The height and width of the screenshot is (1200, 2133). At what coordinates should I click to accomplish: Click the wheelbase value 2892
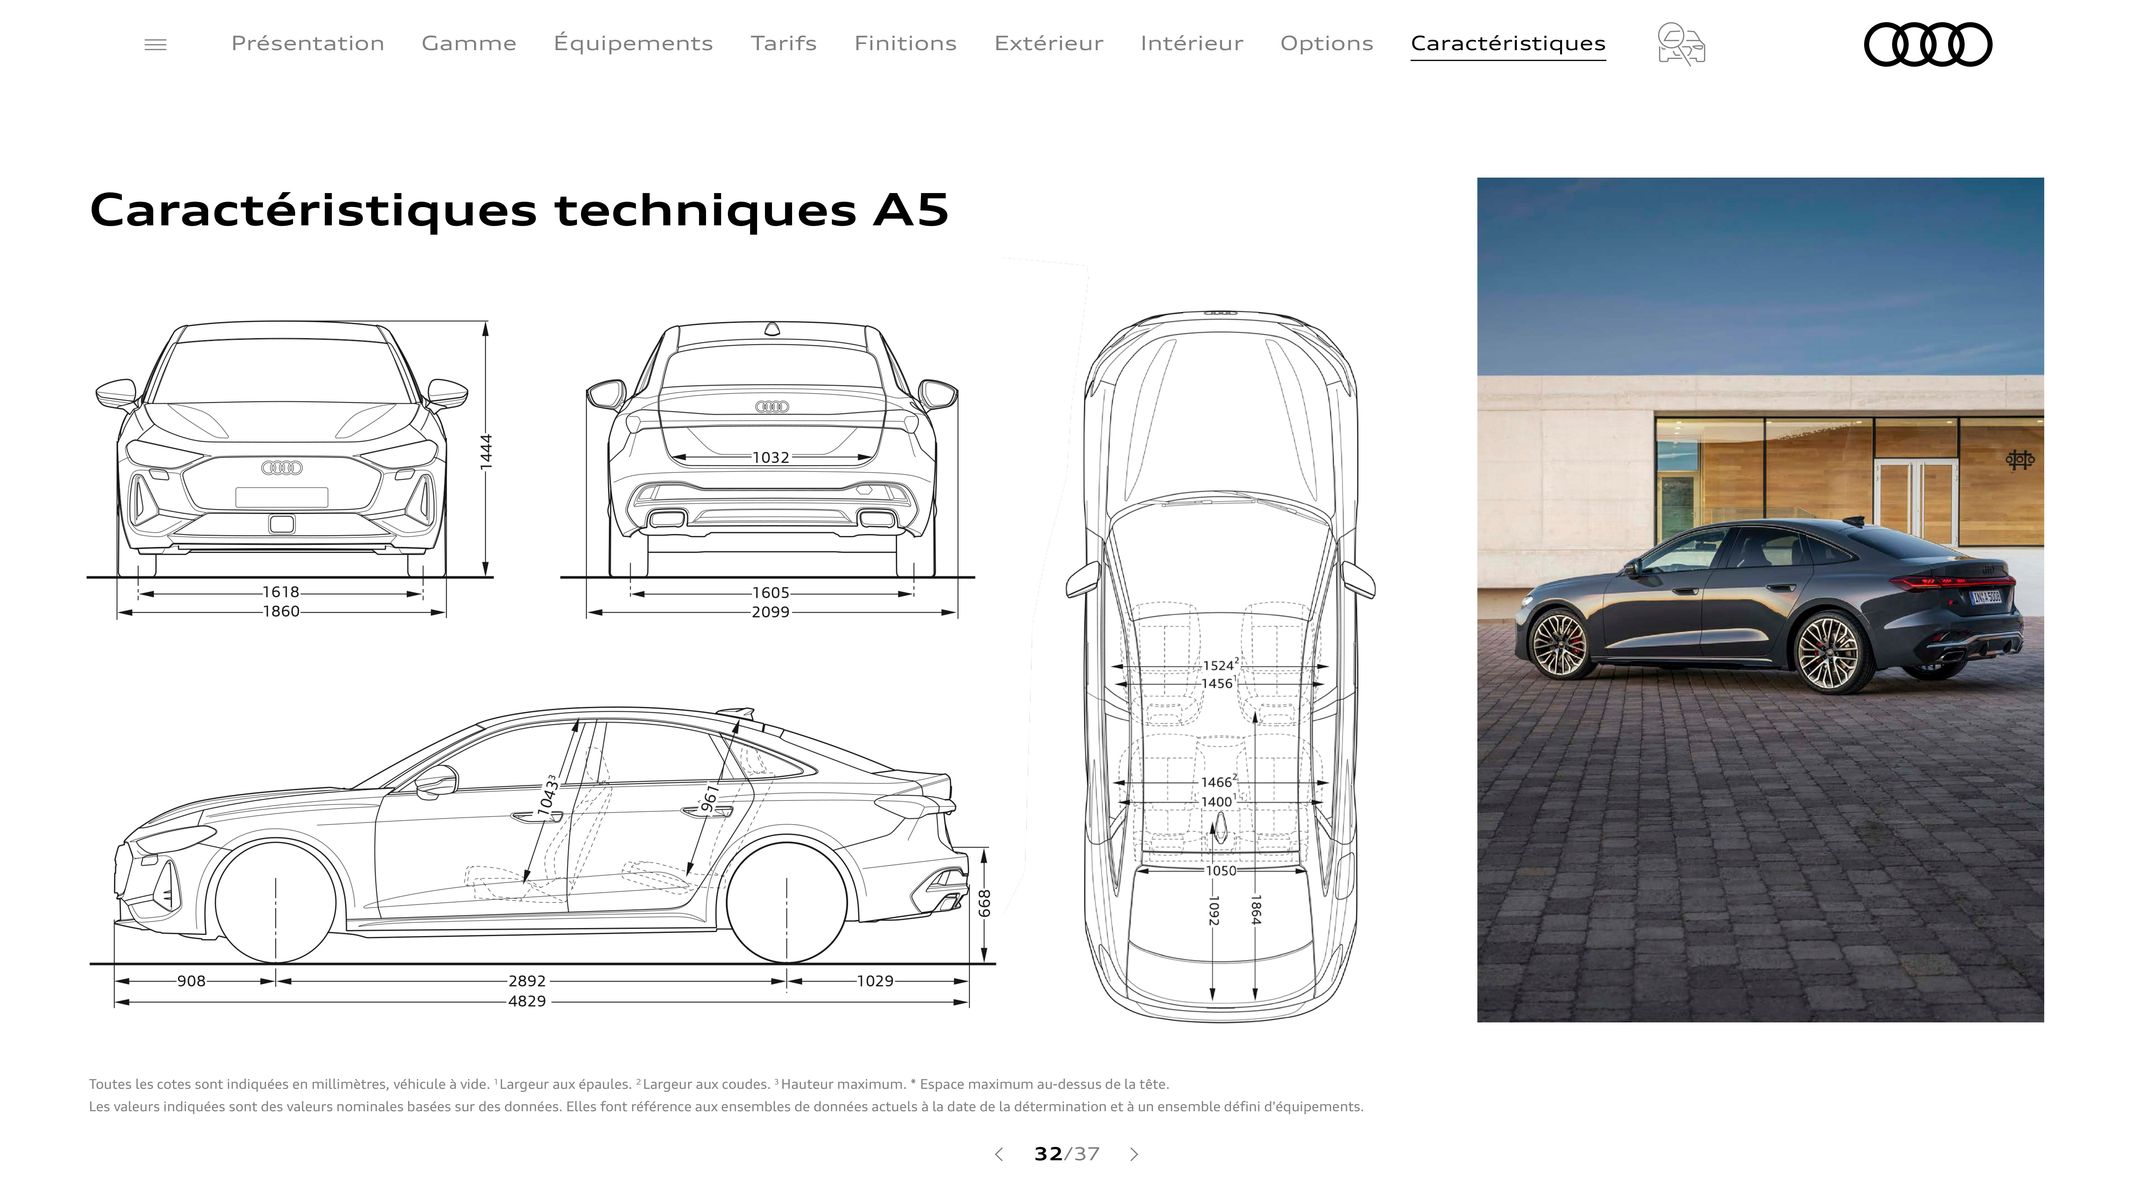pyautogui.click(x=527, y=981)
